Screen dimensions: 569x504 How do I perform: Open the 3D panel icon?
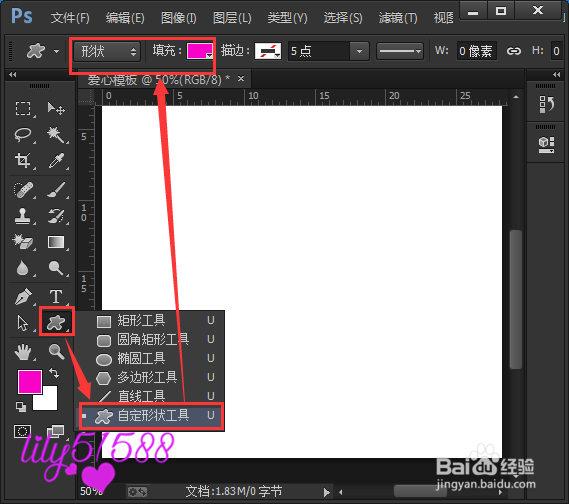547,144
